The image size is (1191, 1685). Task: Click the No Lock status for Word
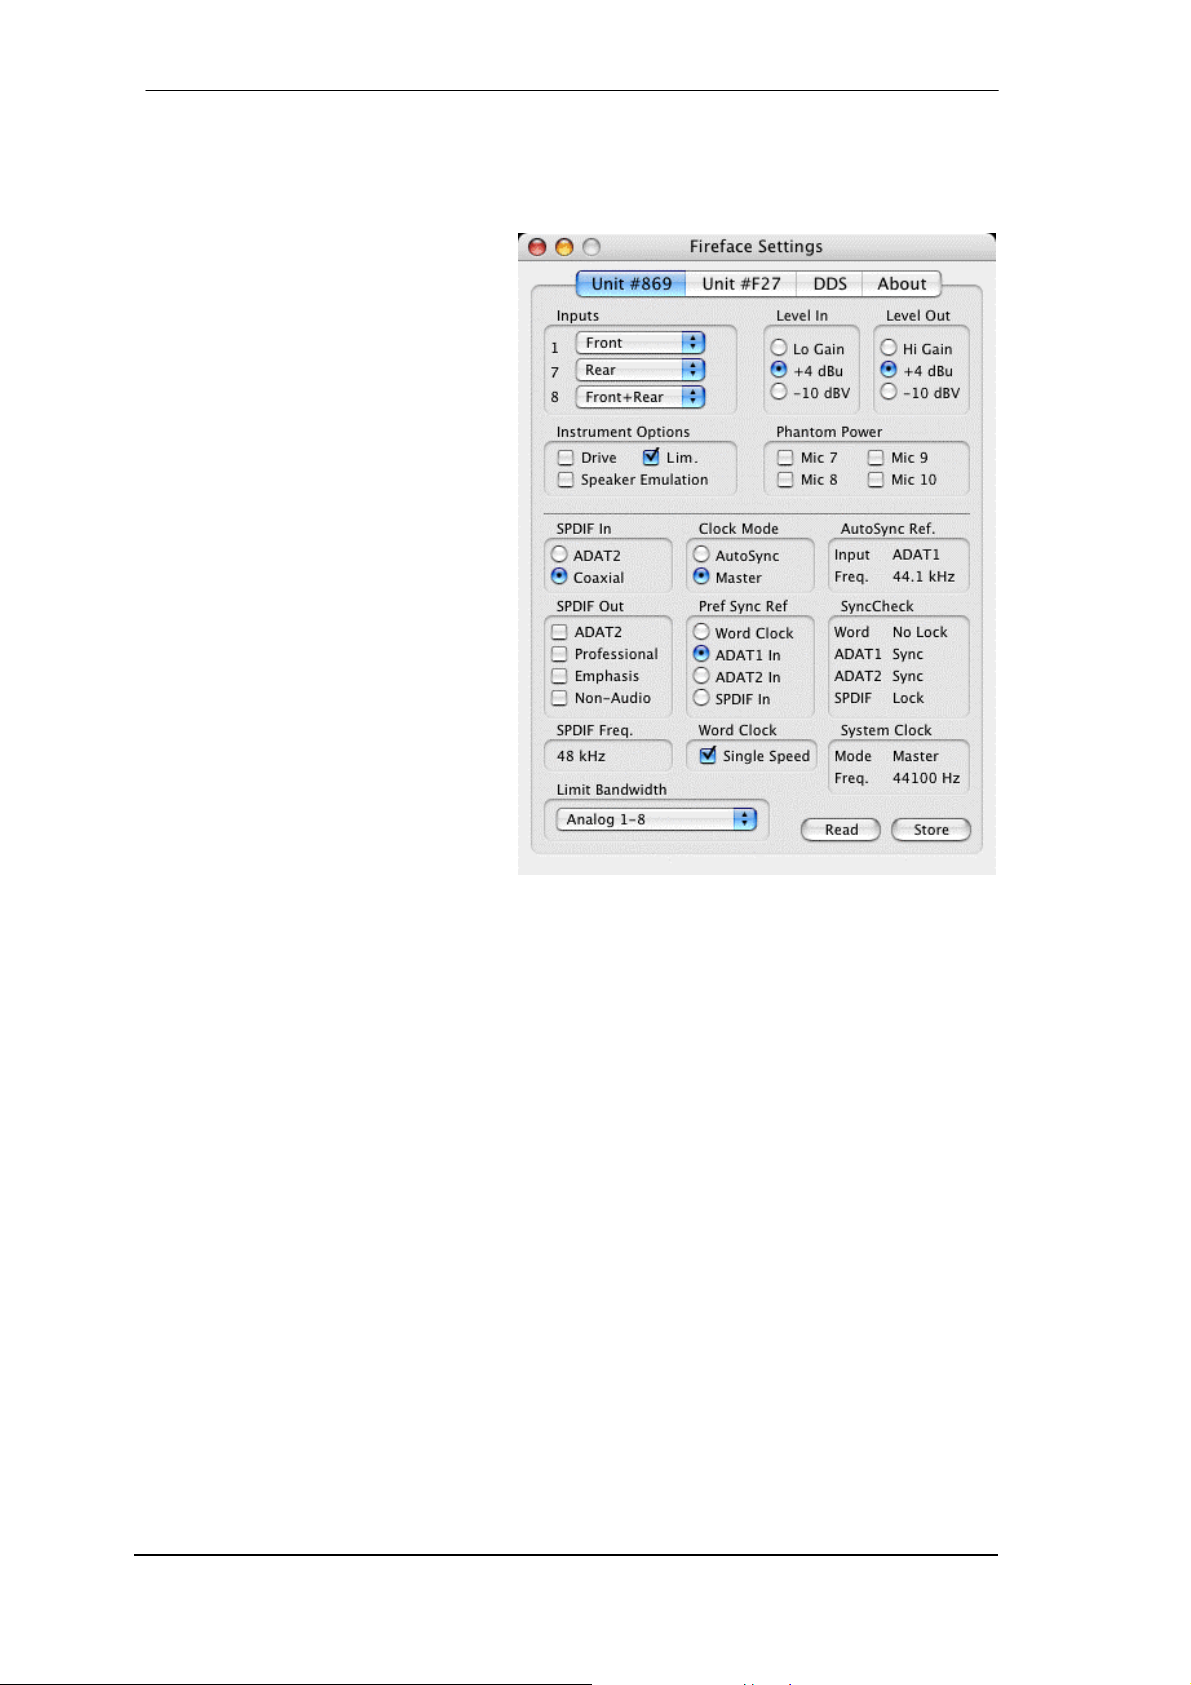coord(920,632)
